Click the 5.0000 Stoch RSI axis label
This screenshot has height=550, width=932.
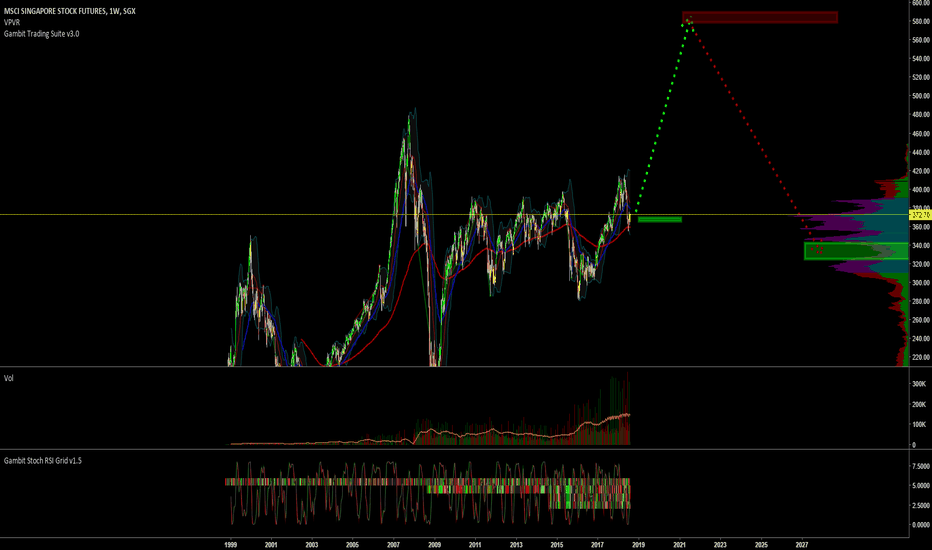(x=921, y=486)
